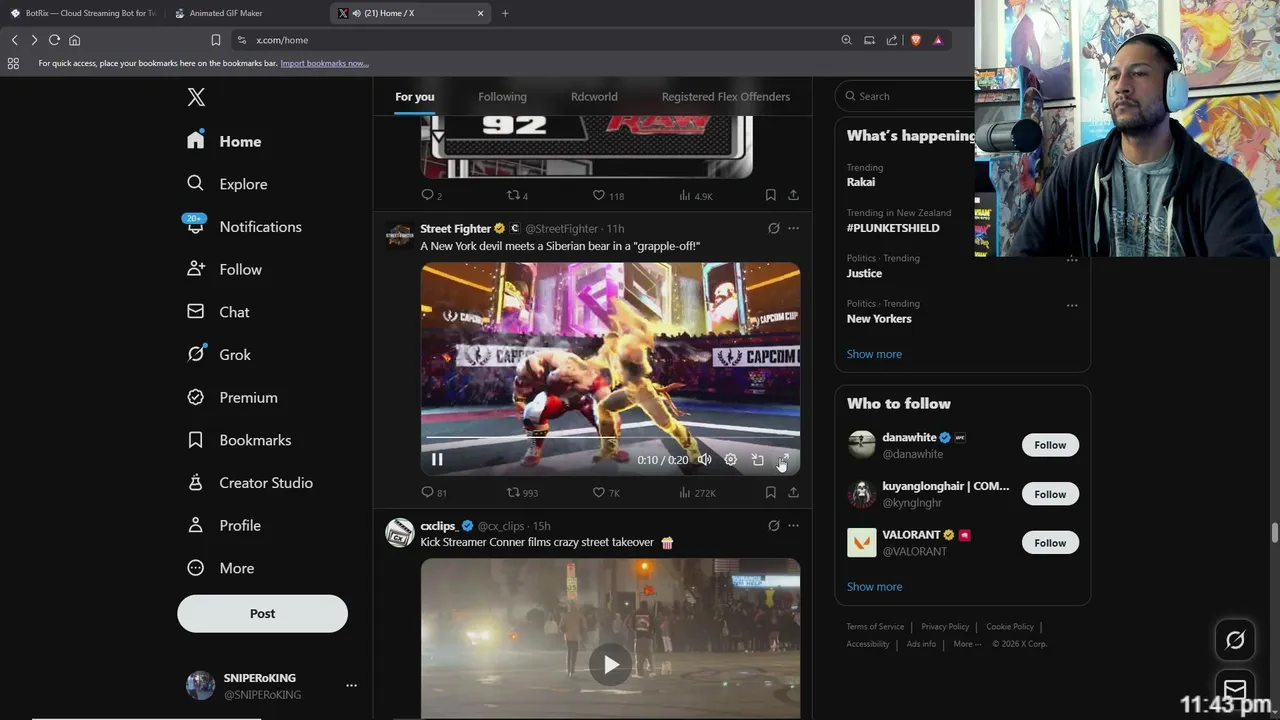Open the Premium page
This screenshot has height=720, width=1280.
click(232, 397)
